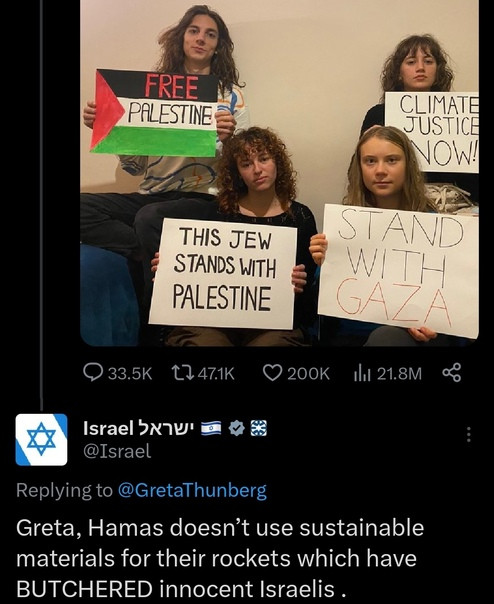Retweet the post using the retweet icon
Screen dimensions: 494x604
point(182,373)
